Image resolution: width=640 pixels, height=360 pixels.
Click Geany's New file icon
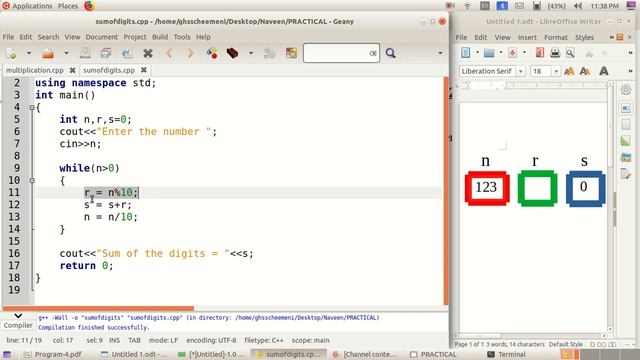tap(11, 53)
